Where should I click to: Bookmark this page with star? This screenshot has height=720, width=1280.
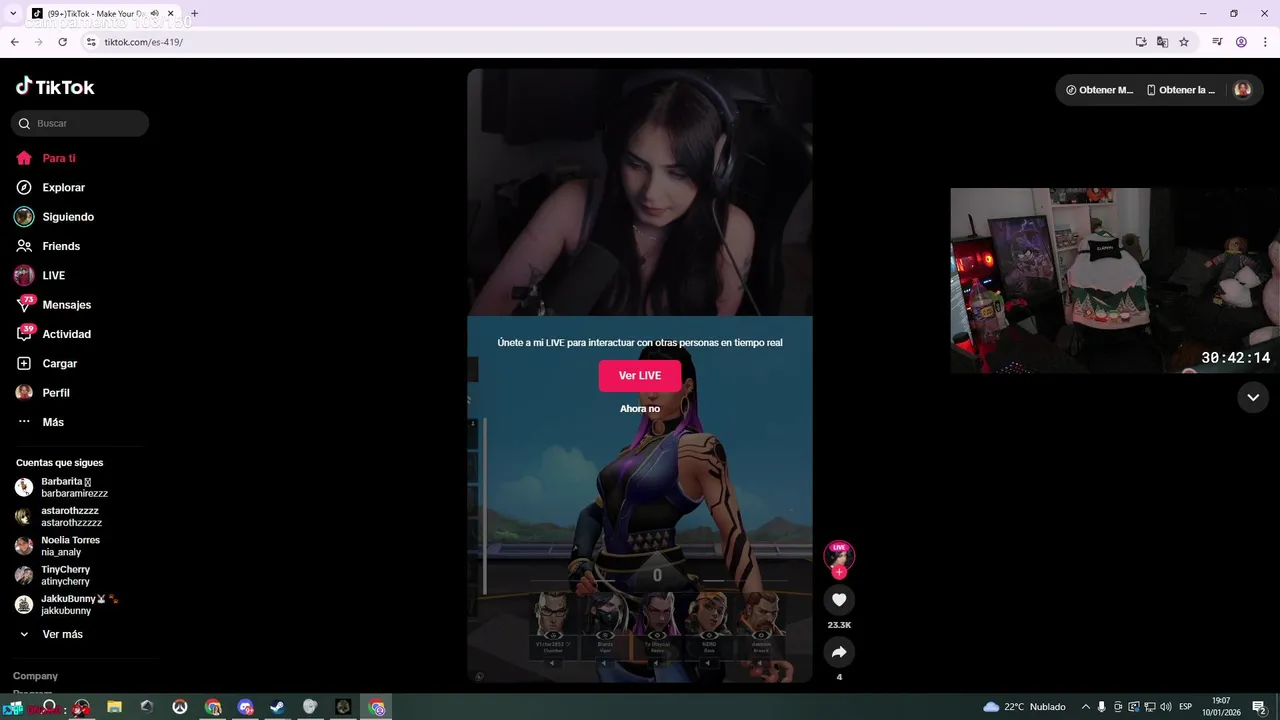click(x=1184, y=42)
